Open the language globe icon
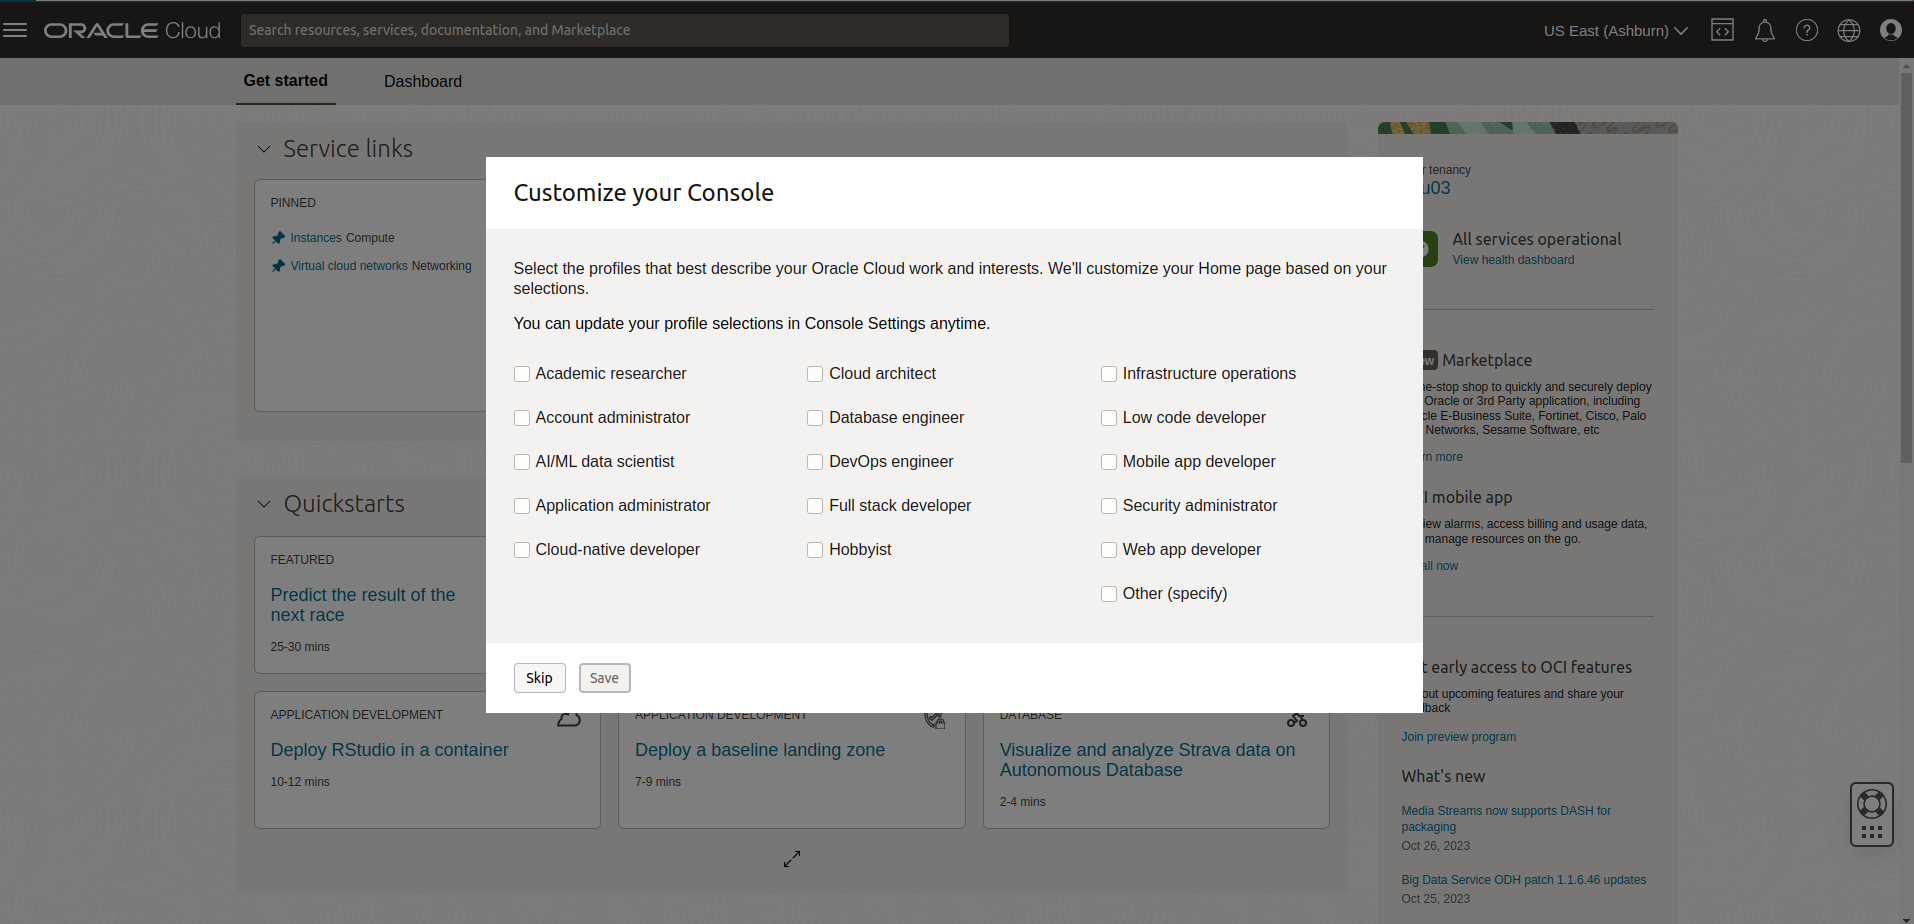1914x924 pixels. [1849, 30]
